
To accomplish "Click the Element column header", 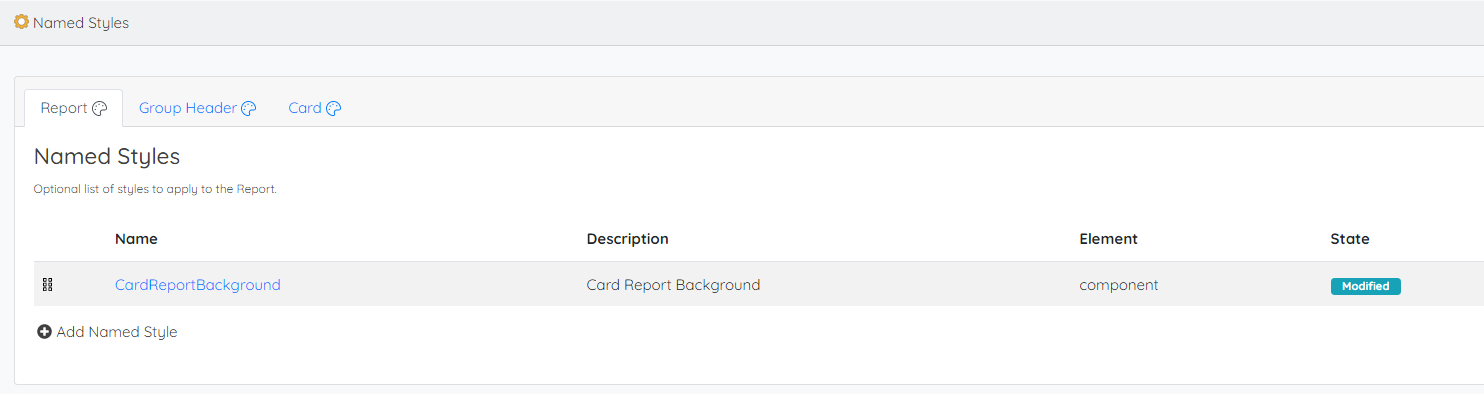I will click(x=1108, y=239).
